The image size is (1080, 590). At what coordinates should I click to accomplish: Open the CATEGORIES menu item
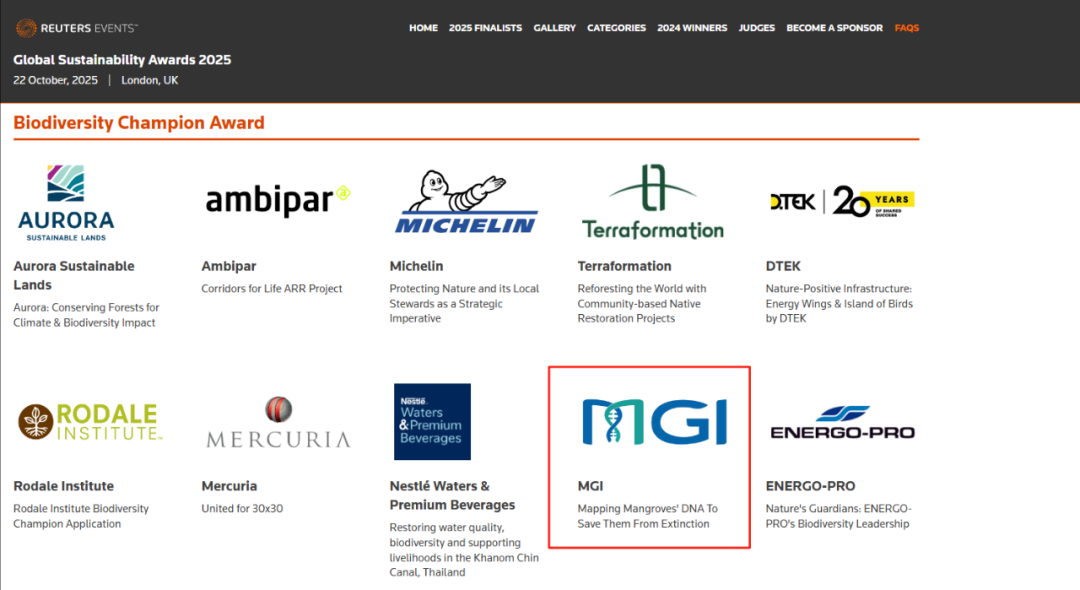click(616, 28)
